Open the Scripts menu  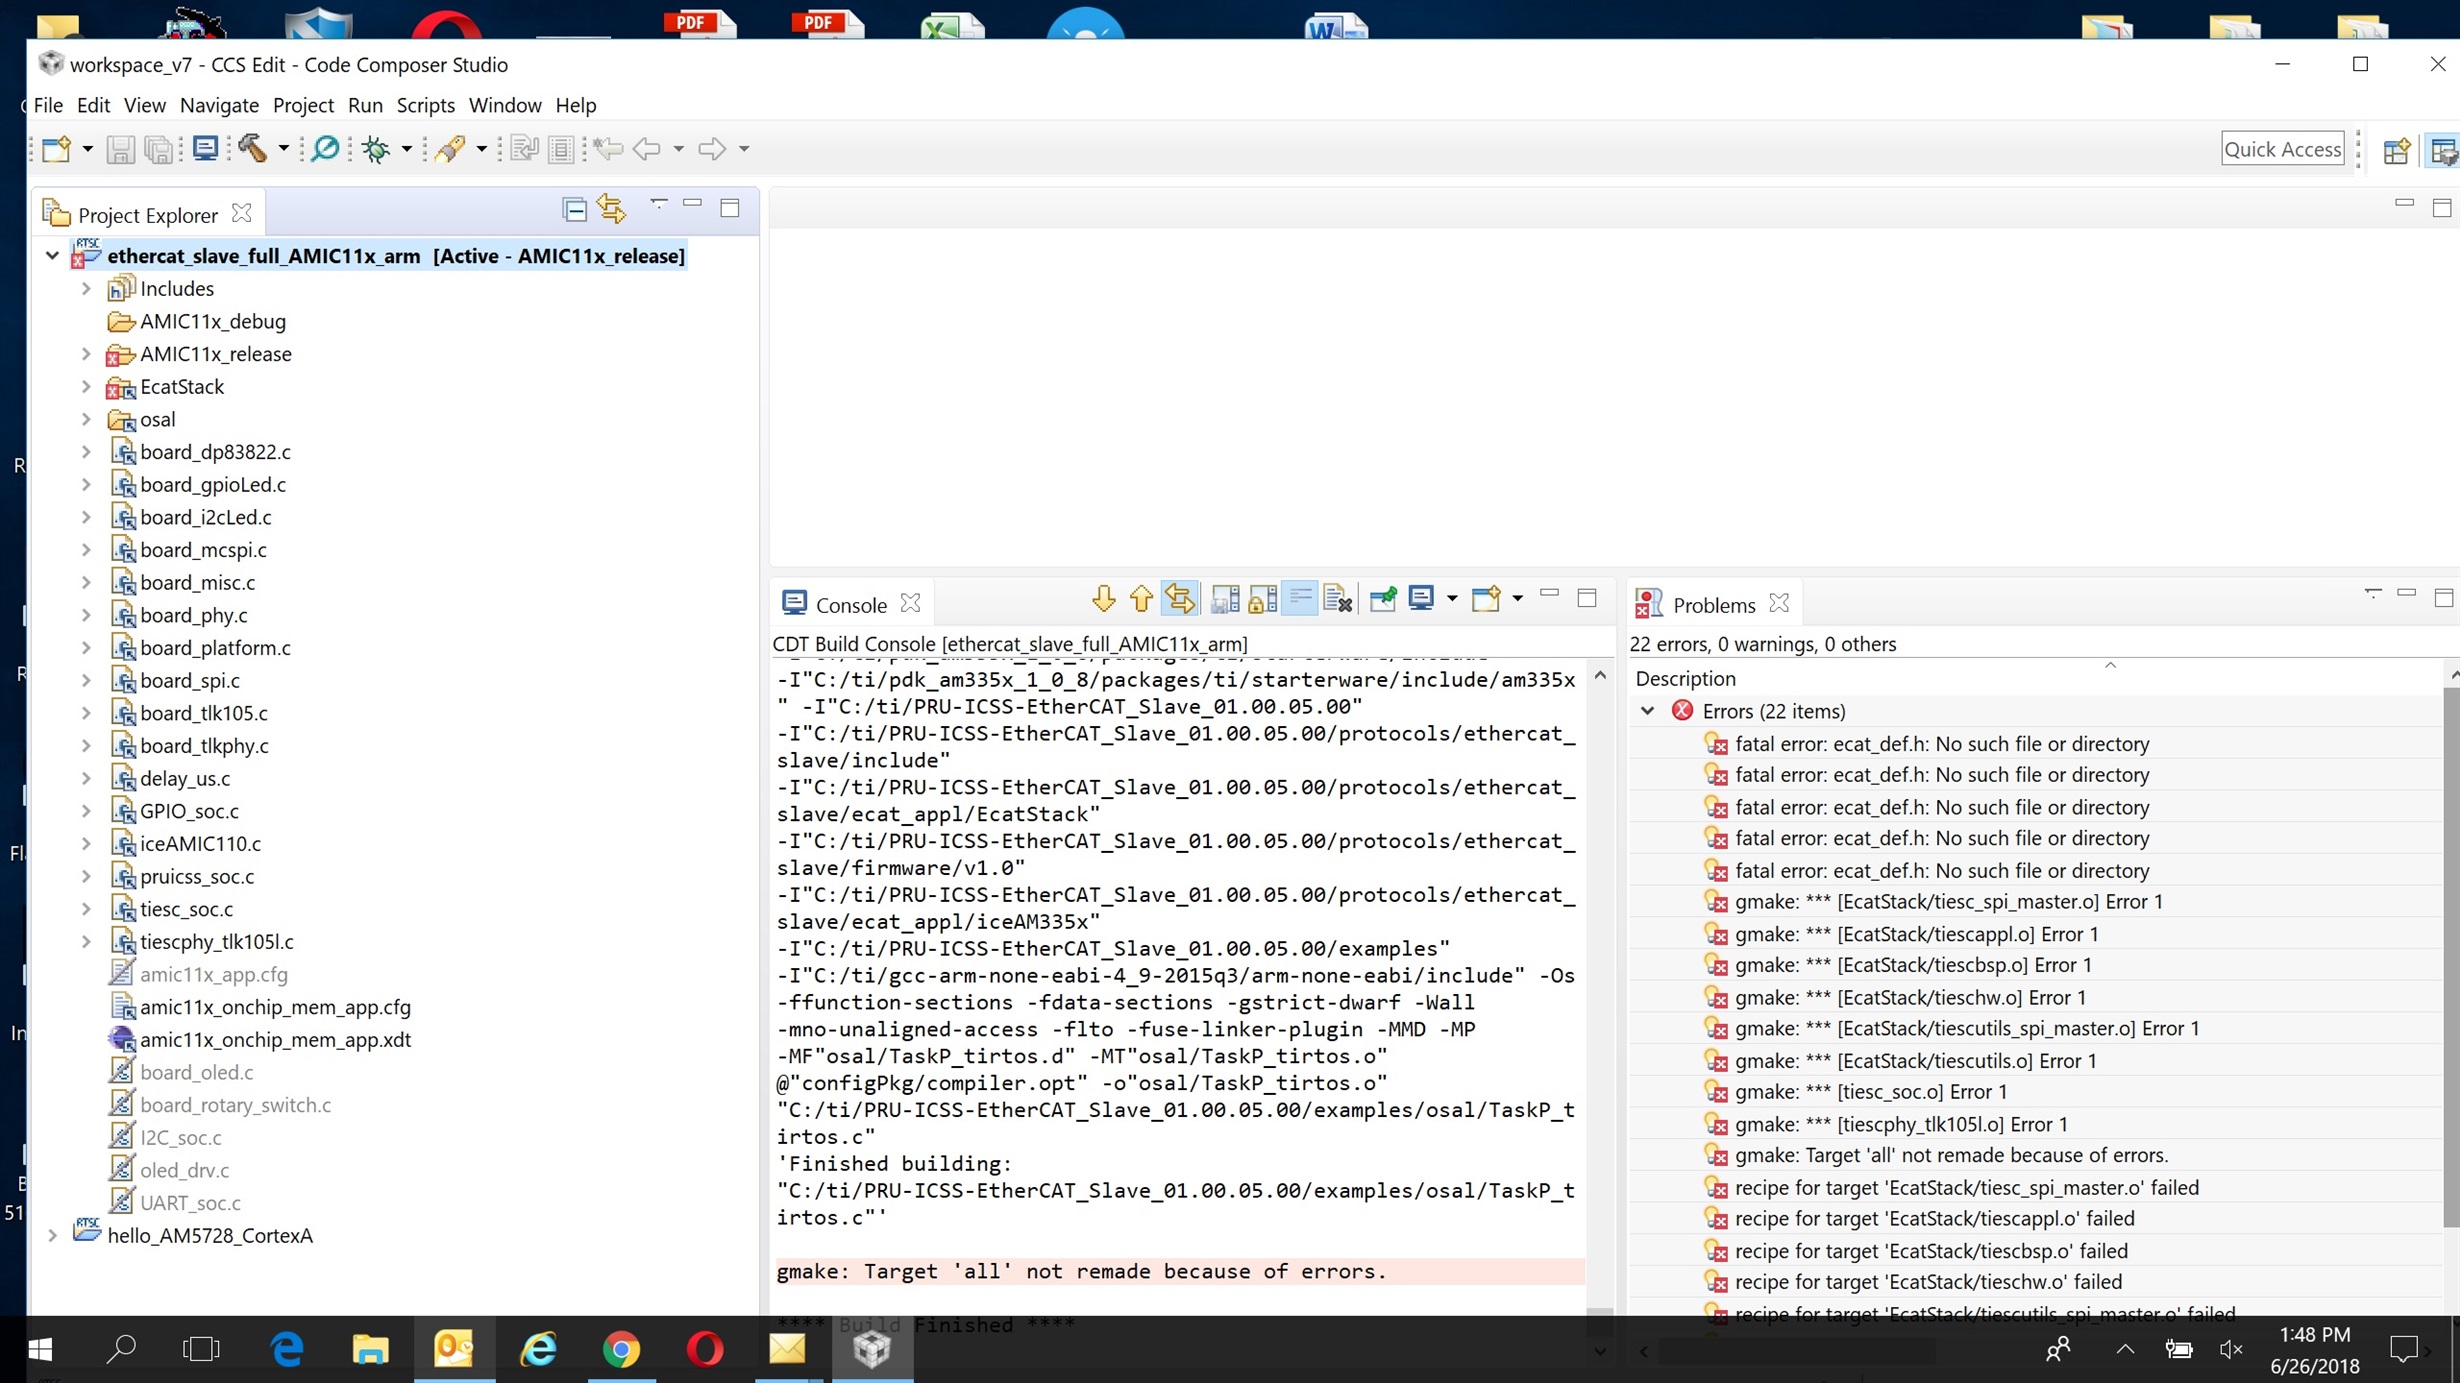coord(425,105)
